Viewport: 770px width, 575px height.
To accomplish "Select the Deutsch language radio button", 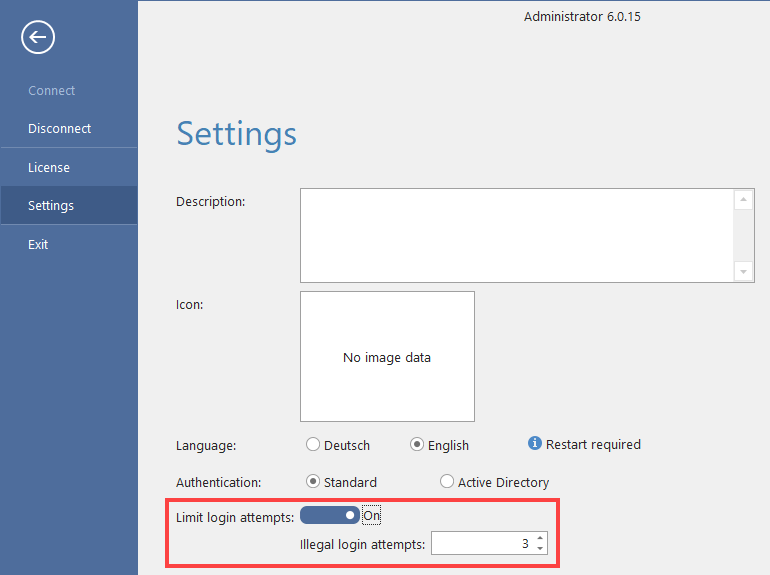I will 313,445.
